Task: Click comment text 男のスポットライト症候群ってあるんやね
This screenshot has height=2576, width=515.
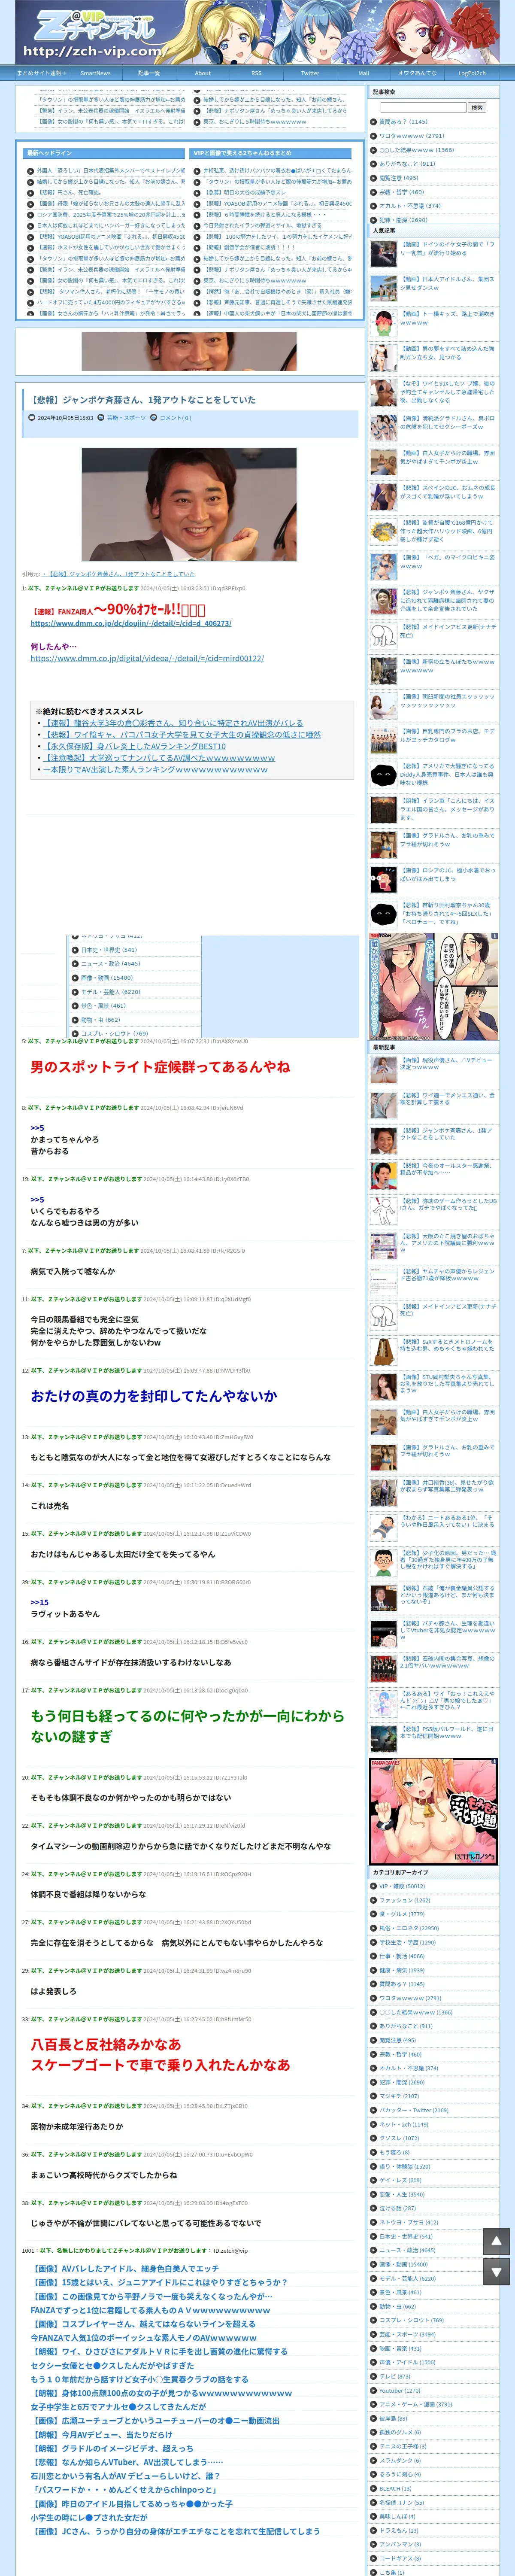Action: pyautogui.click(x=160, y=1067)
